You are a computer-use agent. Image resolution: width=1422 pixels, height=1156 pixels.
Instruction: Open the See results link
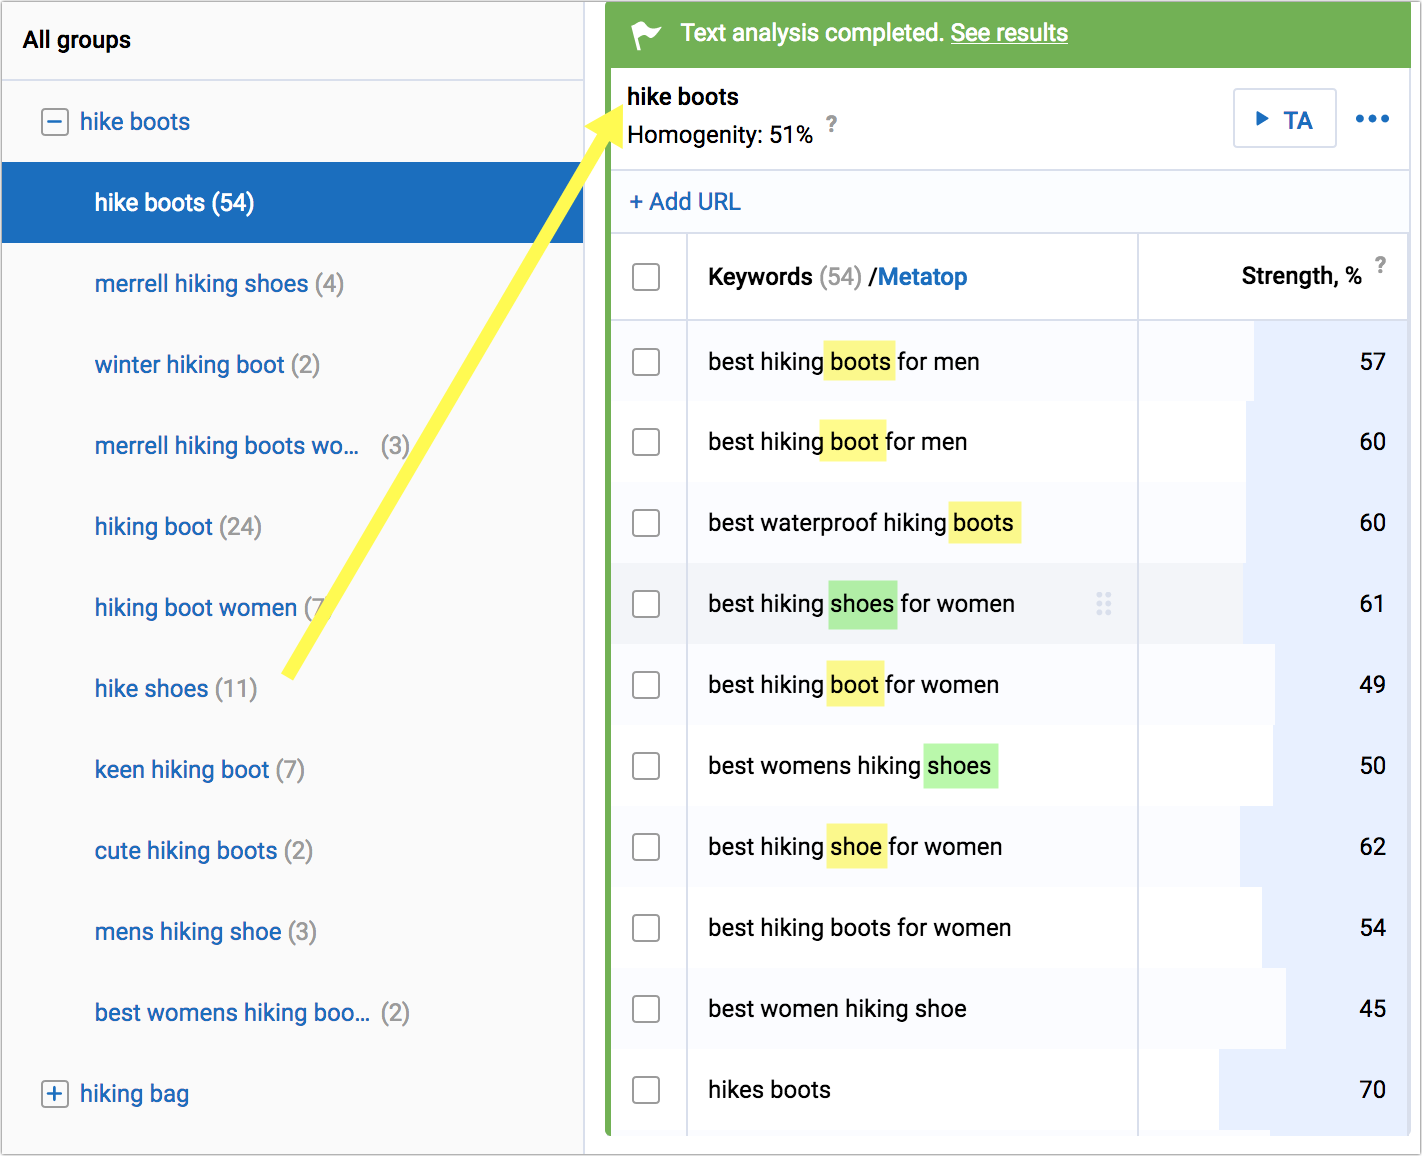[x=1009, y=33]
